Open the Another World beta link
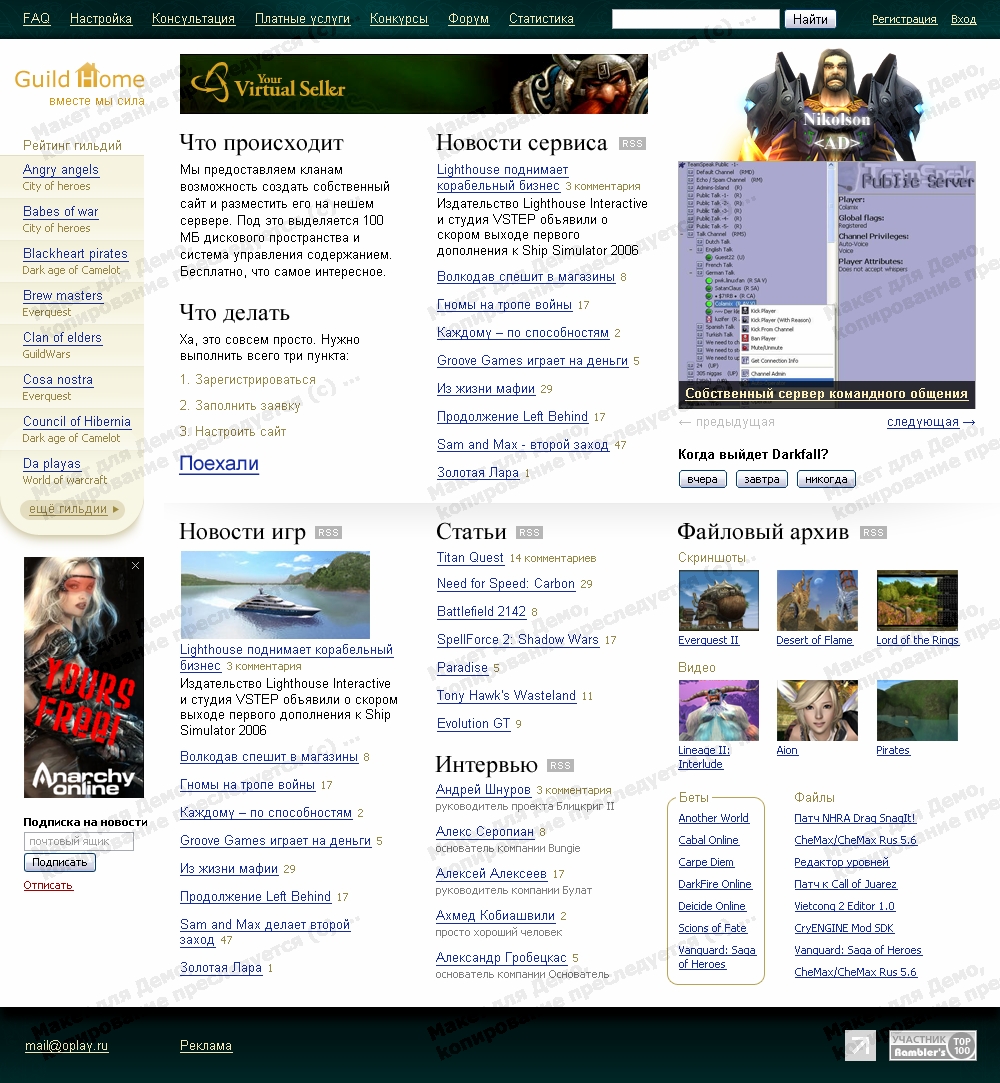The image size is (1000, 1083). click(x=713, y=818)
